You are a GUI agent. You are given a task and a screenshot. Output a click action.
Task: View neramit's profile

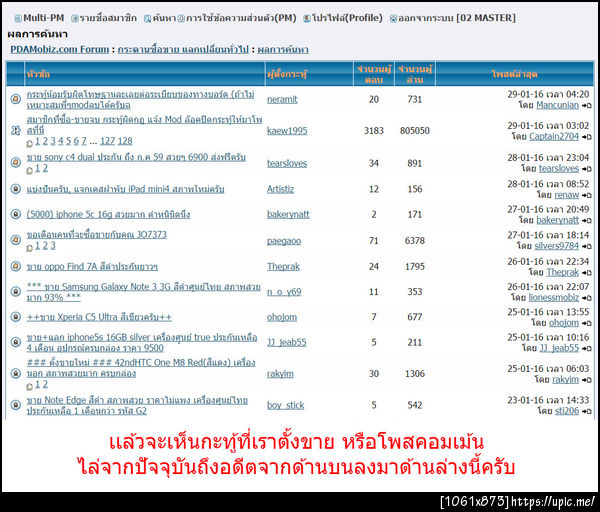(282, 99)
